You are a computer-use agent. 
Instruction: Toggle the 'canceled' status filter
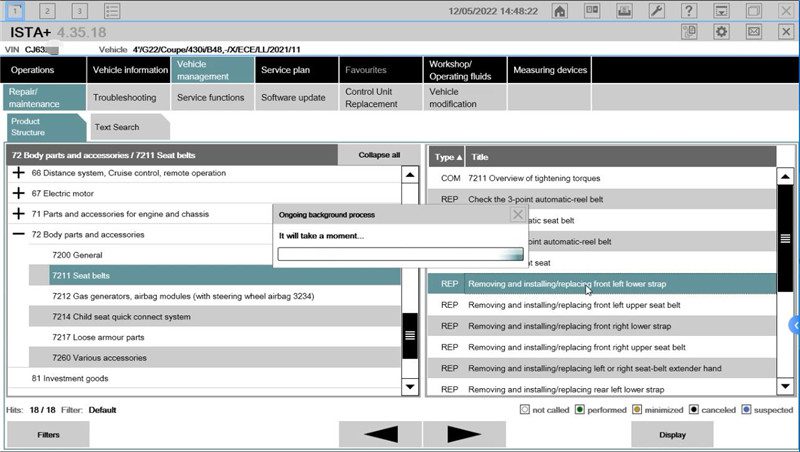(693, 410)
